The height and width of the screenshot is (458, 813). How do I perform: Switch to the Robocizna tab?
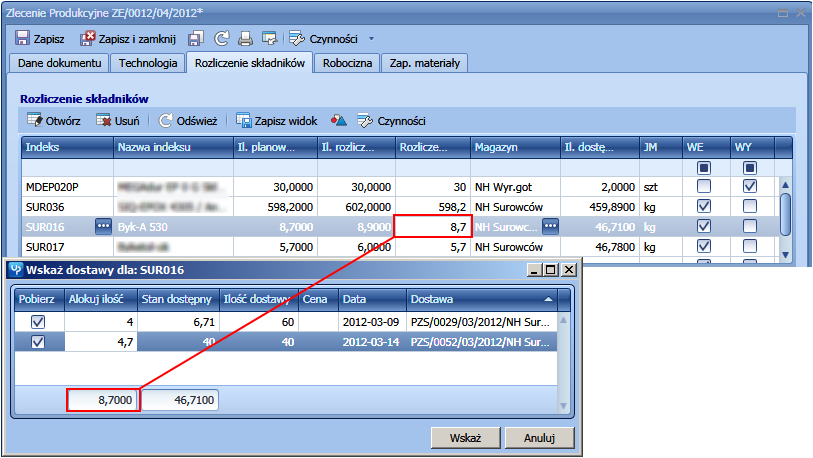pos(347,63)
